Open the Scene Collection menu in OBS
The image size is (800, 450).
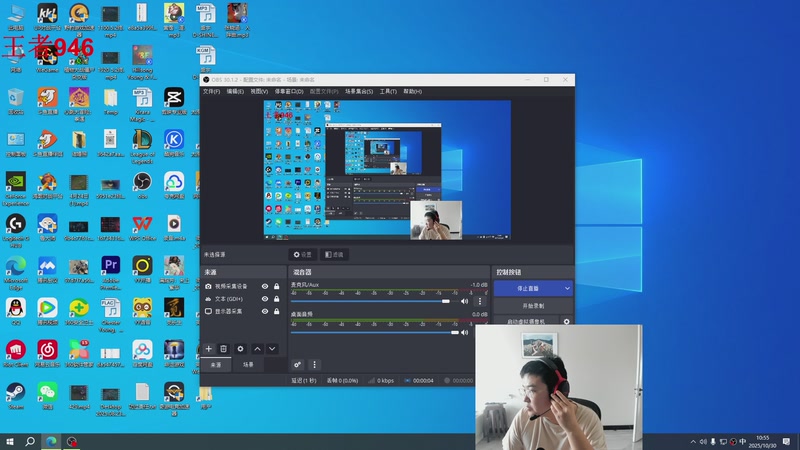[359, 91]
